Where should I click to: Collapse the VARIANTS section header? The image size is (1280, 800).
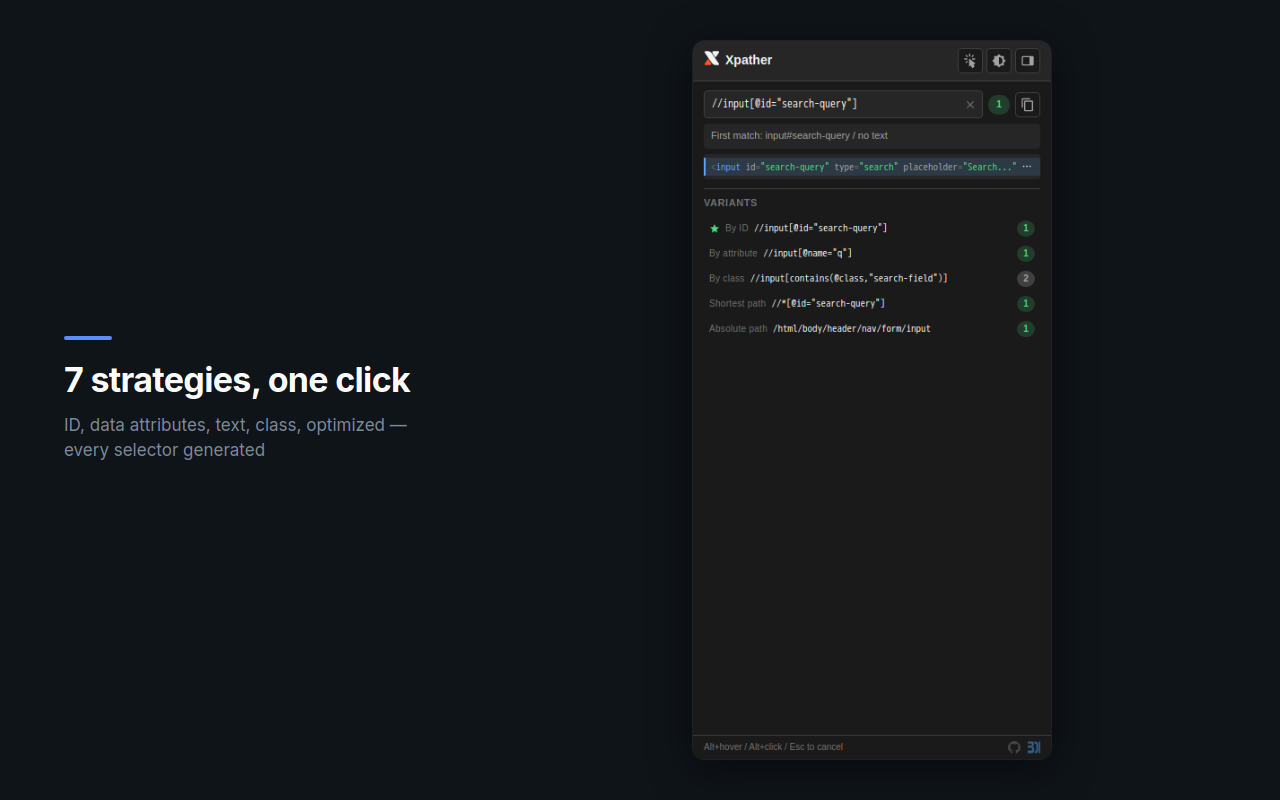[730, 202]
